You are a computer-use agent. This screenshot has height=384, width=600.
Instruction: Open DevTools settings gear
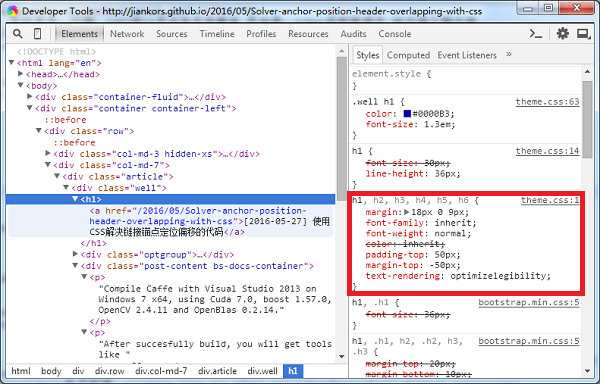562,34
